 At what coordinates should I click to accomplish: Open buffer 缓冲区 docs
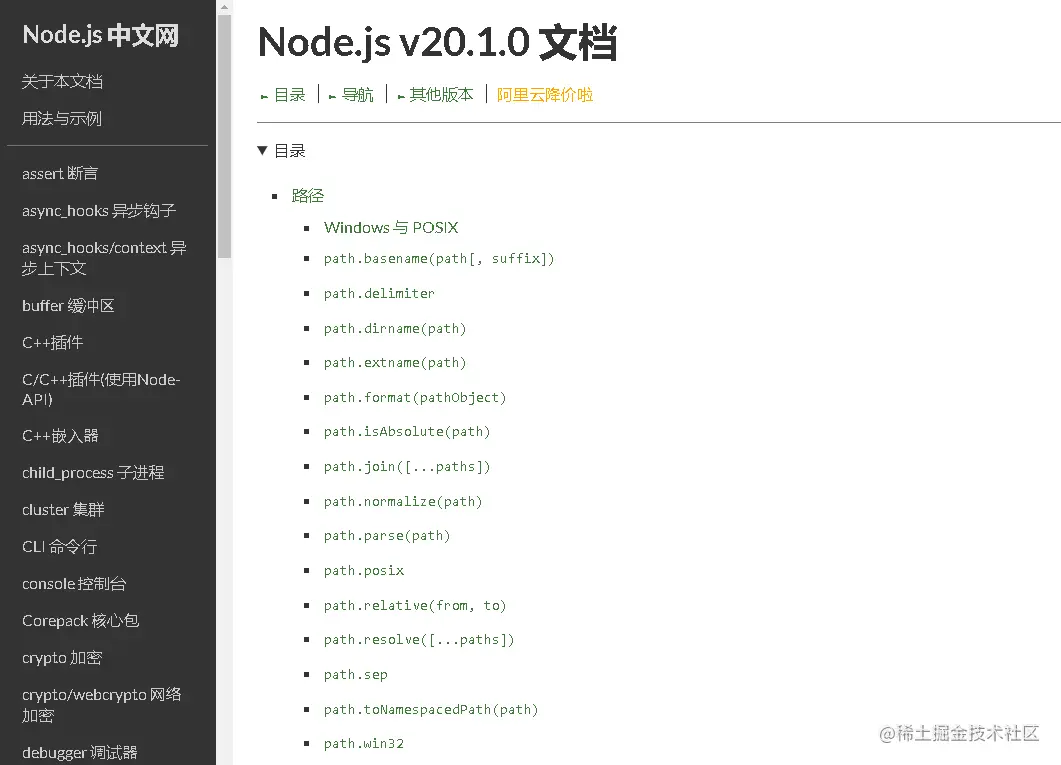(68, 305)
